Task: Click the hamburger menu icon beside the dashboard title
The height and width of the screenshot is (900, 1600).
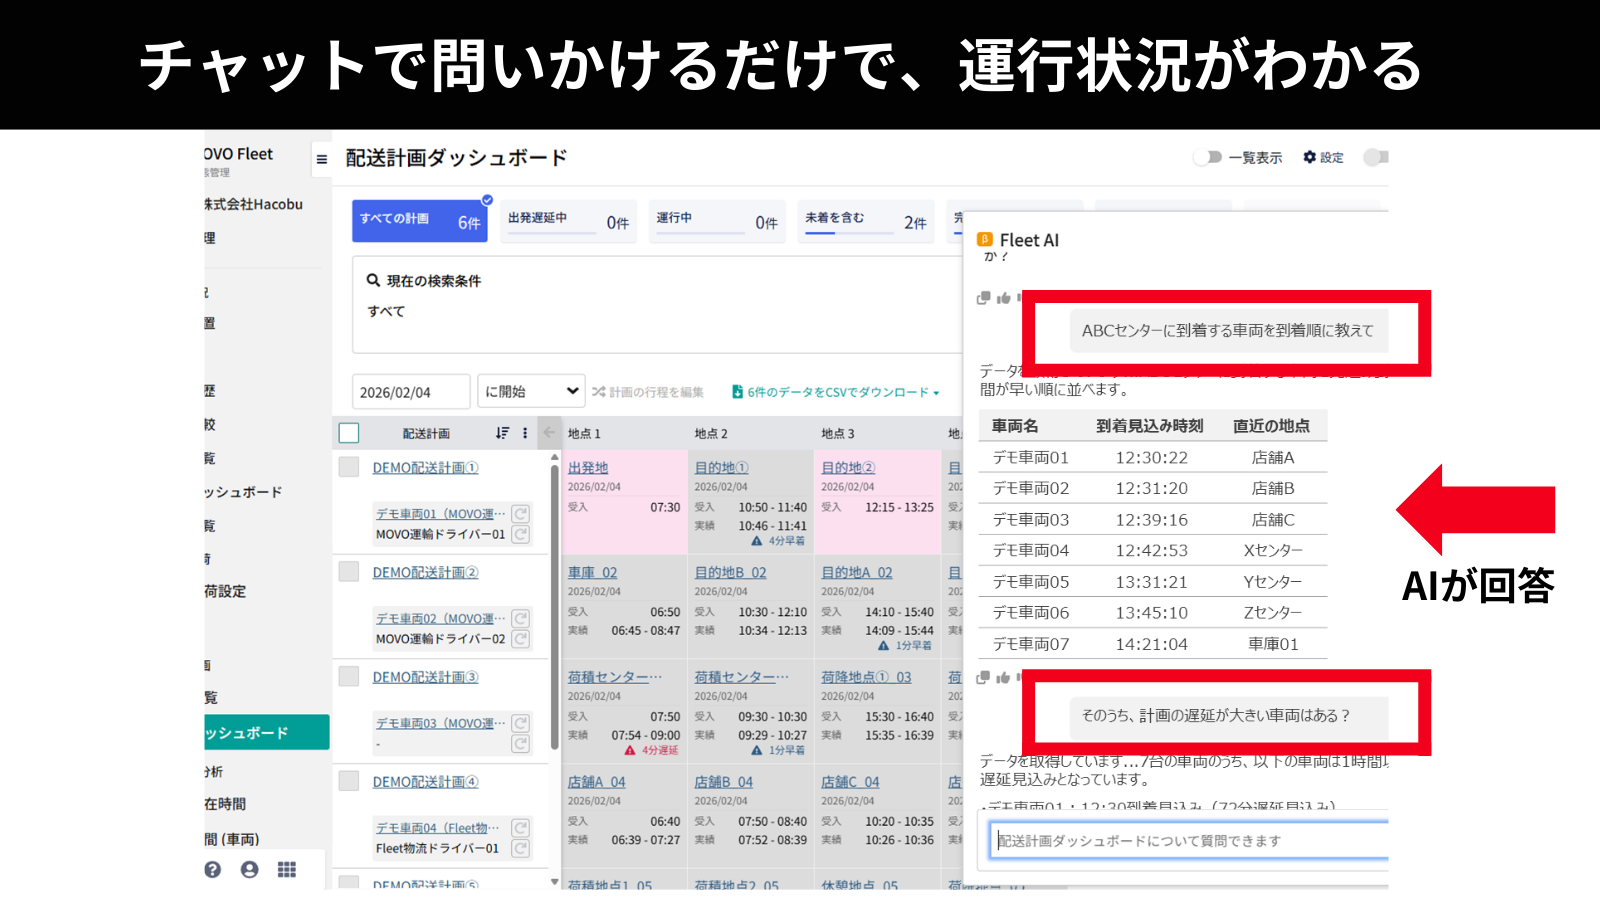Action: click(x=321, y=159)
